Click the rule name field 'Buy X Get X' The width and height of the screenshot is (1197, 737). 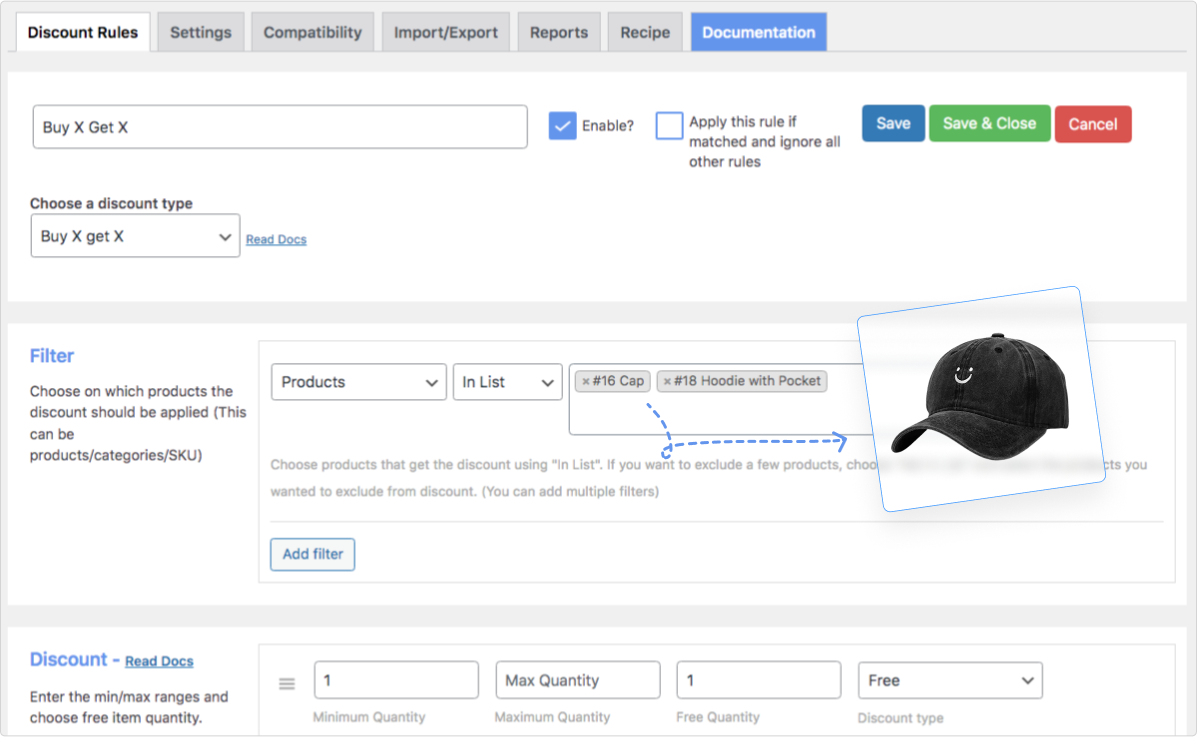(x=280, y=127)
